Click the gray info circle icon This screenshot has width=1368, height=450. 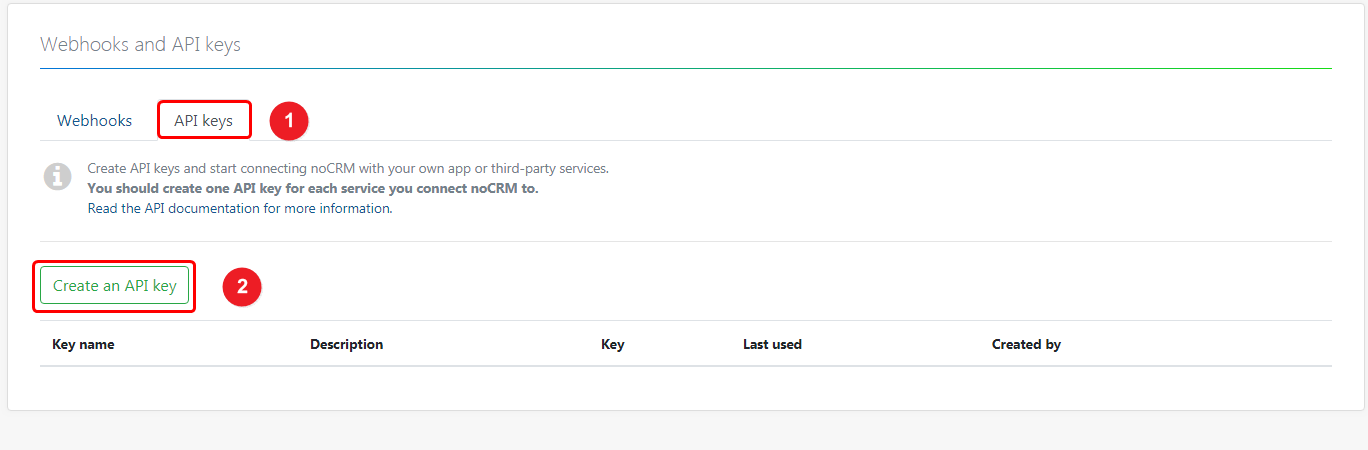pos(58,176)
